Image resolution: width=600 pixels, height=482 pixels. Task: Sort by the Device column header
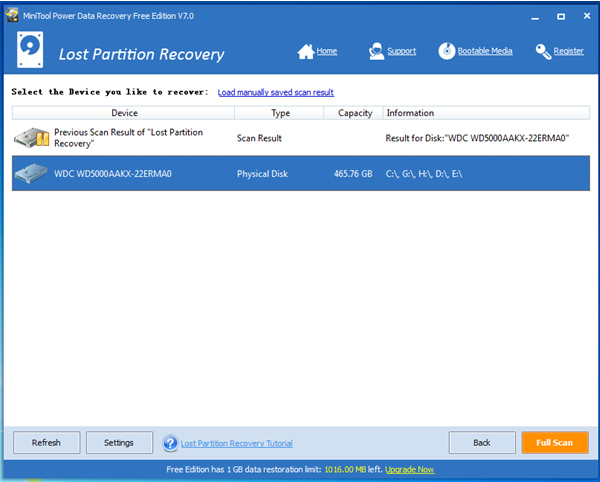tap(124, 113)
